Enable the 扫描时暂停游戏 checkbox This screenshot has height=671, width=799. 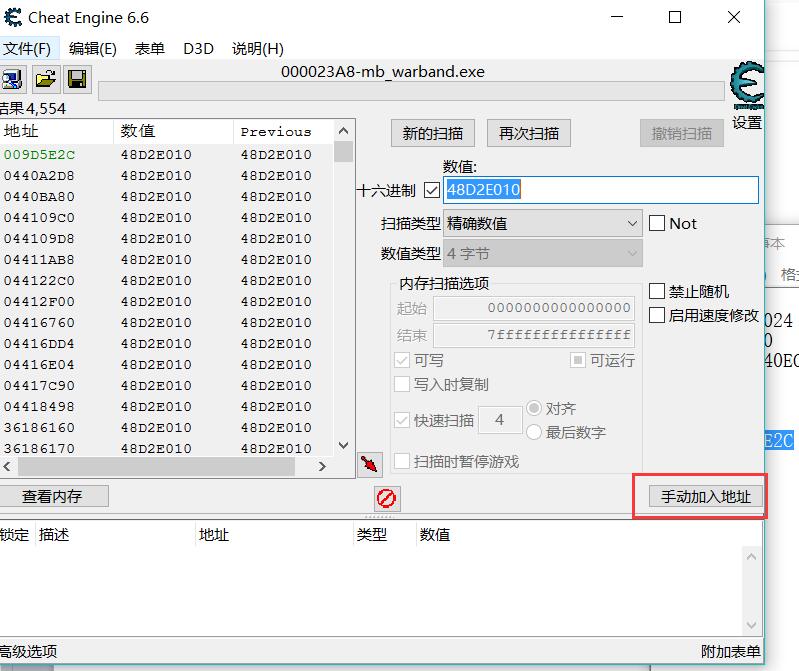(402, 462)
